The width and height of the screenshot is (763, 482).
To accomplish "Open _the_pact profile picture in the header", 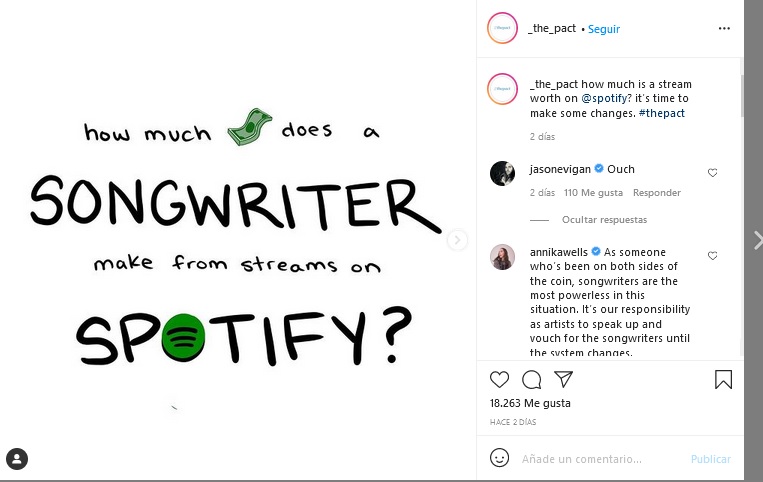I will click(x=502, y=28).
